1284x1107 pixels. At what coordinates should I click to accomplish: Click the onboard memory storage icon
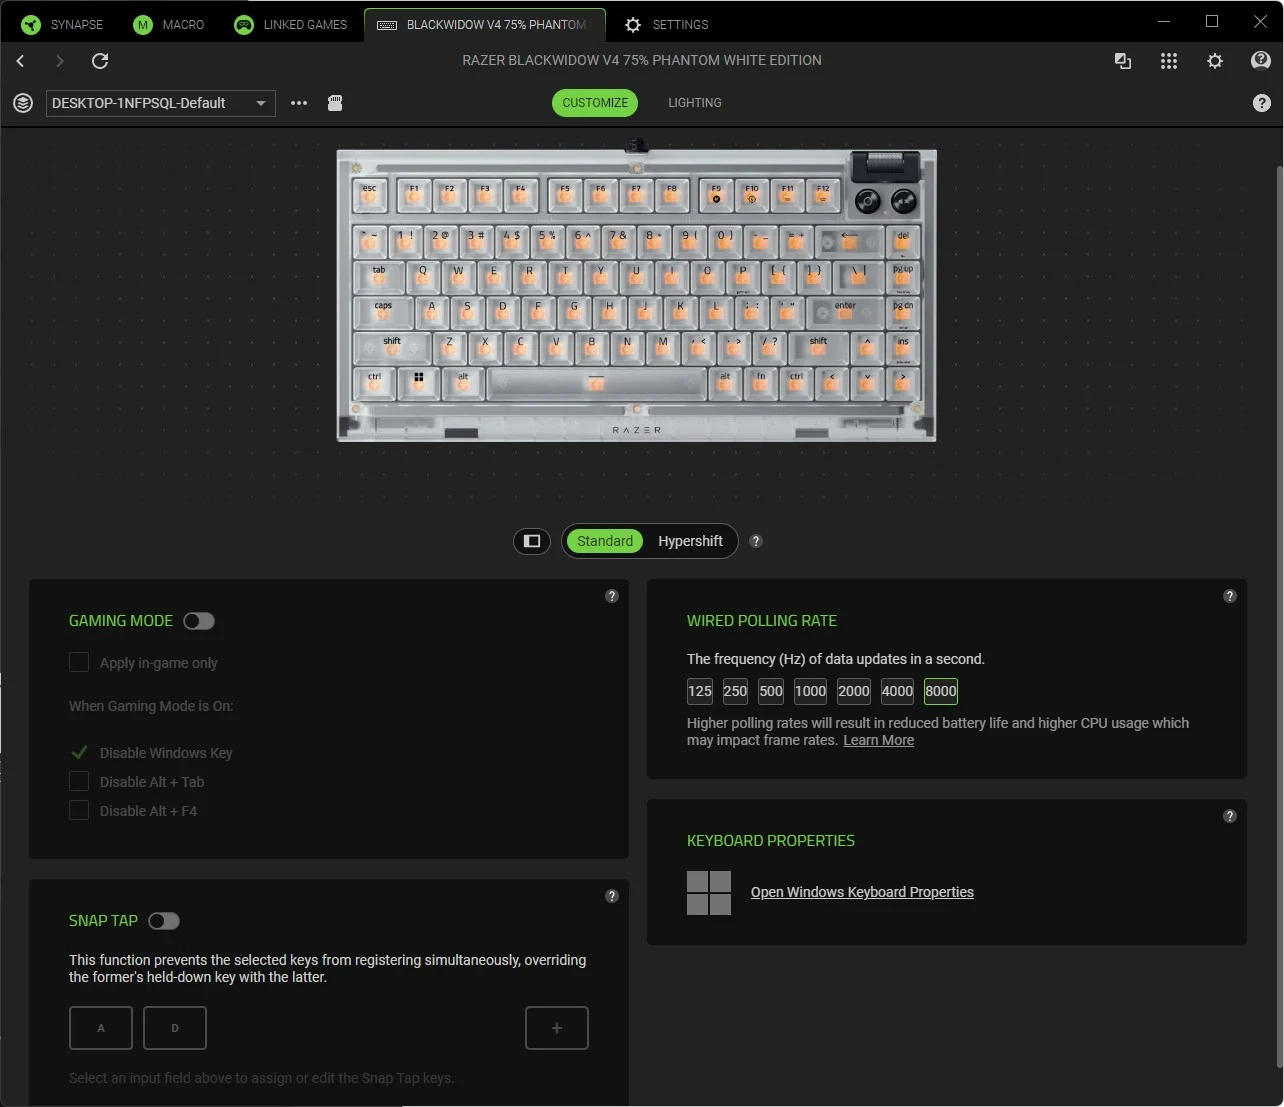[x=335, y=103]
